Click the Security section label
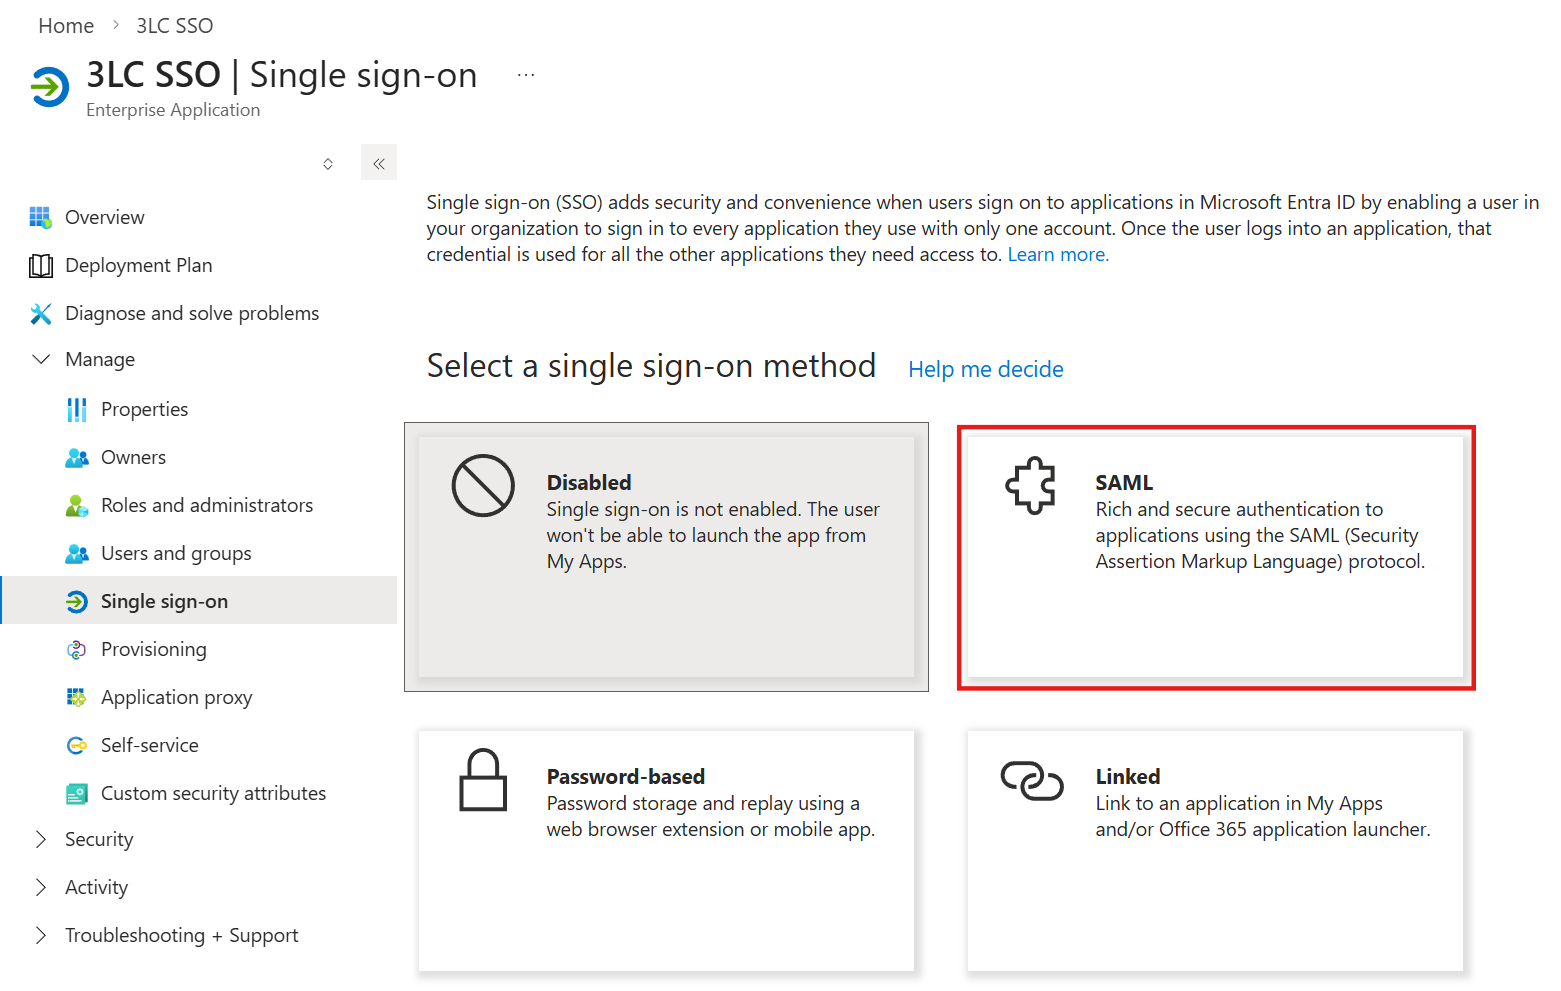This screenshot has height=991, width=1561. click(99, 839)
